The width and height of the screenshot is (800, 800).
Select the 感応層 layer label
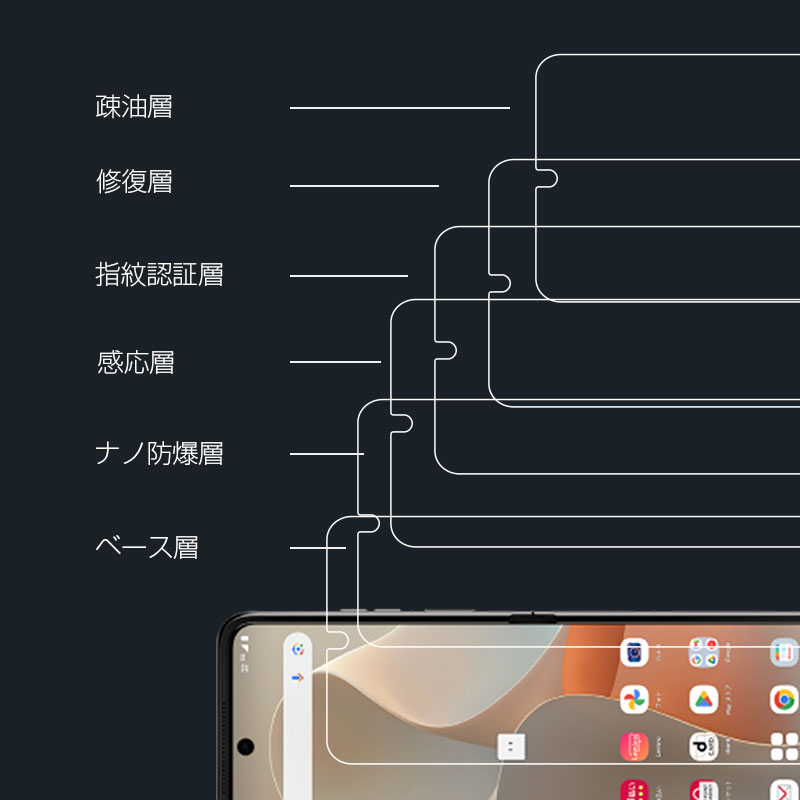click(x=135, y=362)
